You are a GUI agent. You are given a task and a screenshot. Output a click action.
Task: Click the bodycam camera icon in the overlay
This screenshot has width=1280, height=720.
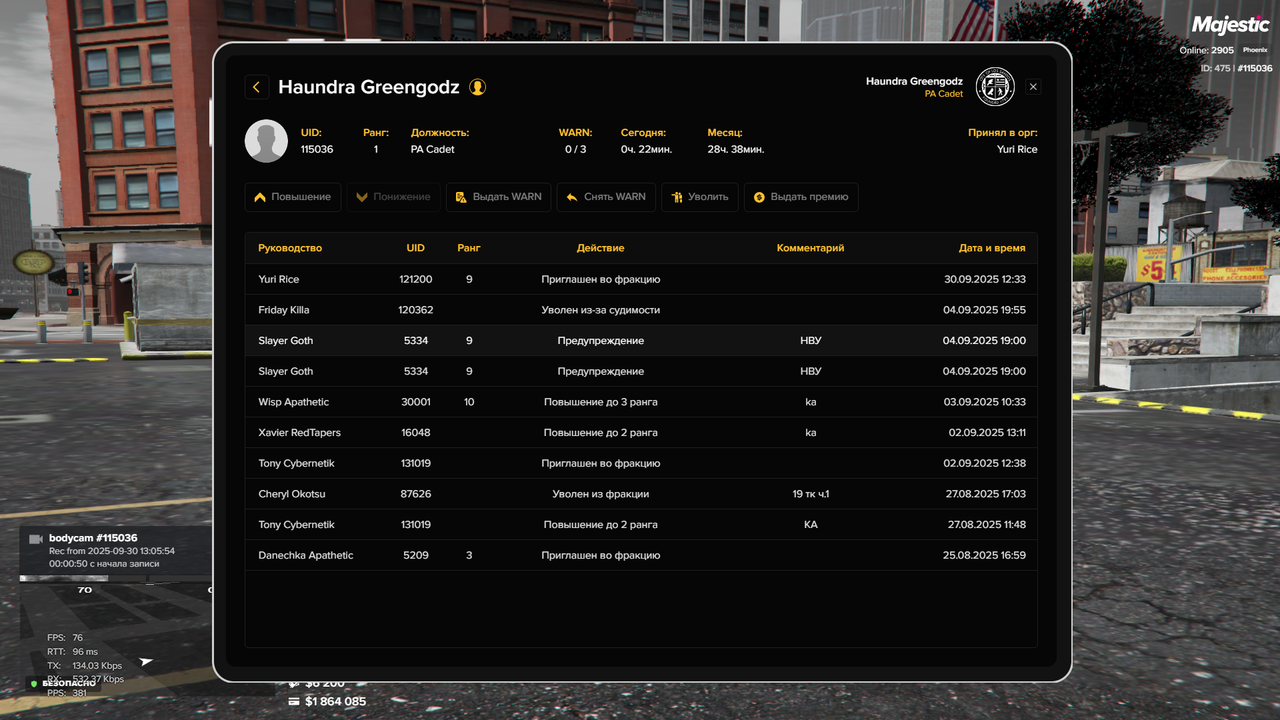click(x=37, y=538)
